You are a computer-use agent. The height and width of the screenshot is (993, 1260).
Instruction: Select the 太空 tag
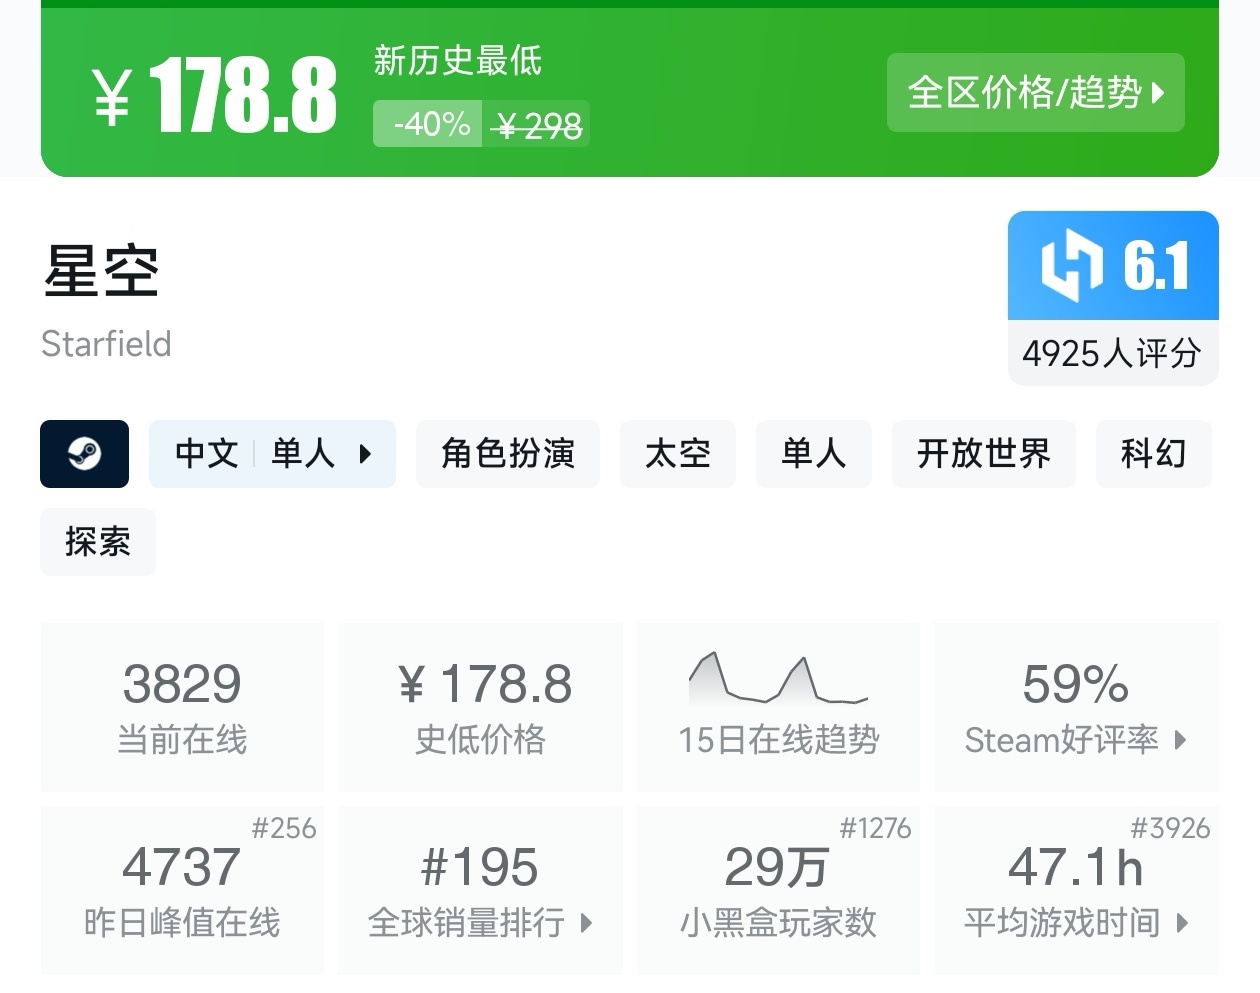pos(678,454)
